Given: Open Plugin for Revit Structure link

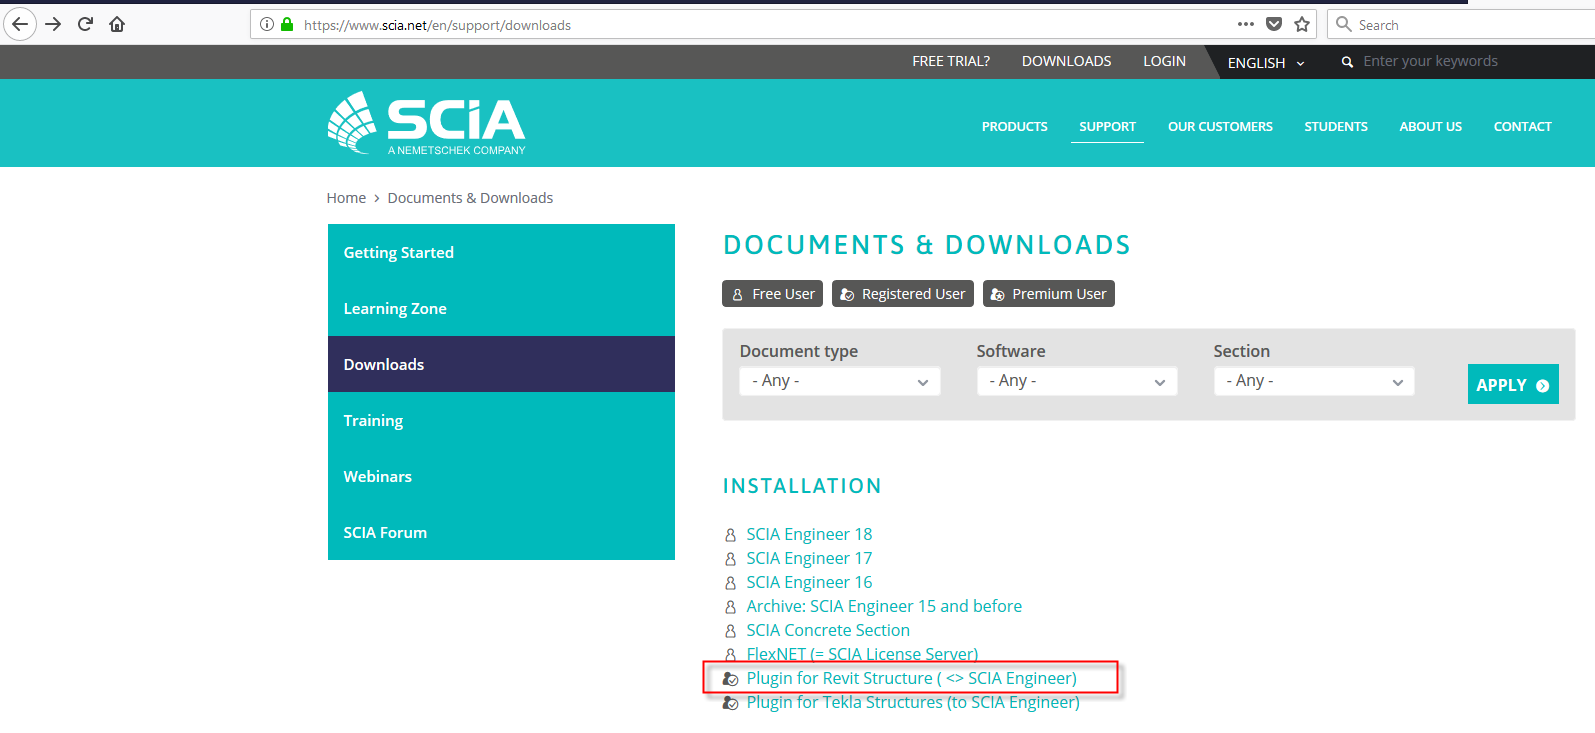Looking at the screenshot, I should coord(911,678).
